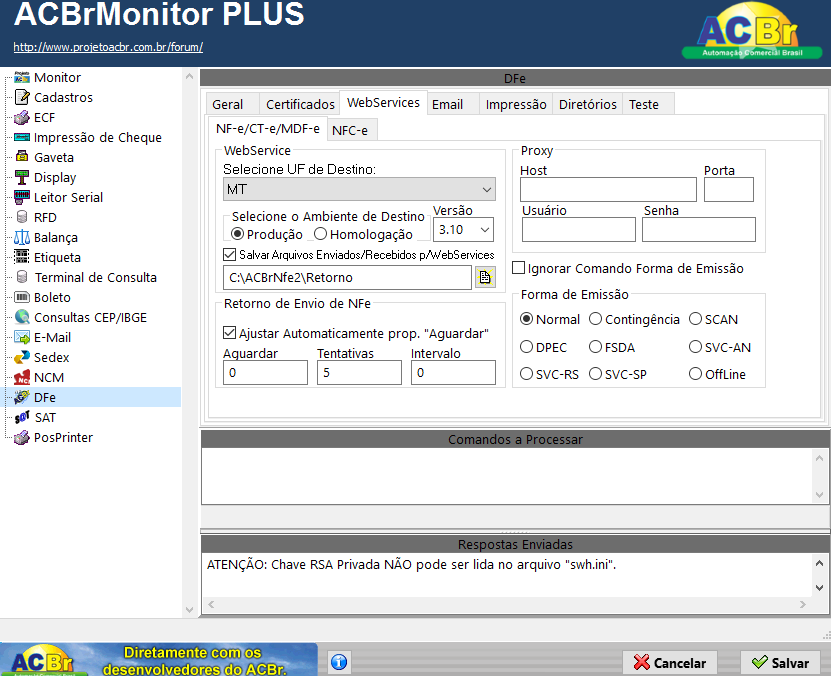Enable Ignorar Comando Forma de Emissão
The height and width of the screenshot is (676, 831).
click(x=518, y=268)
